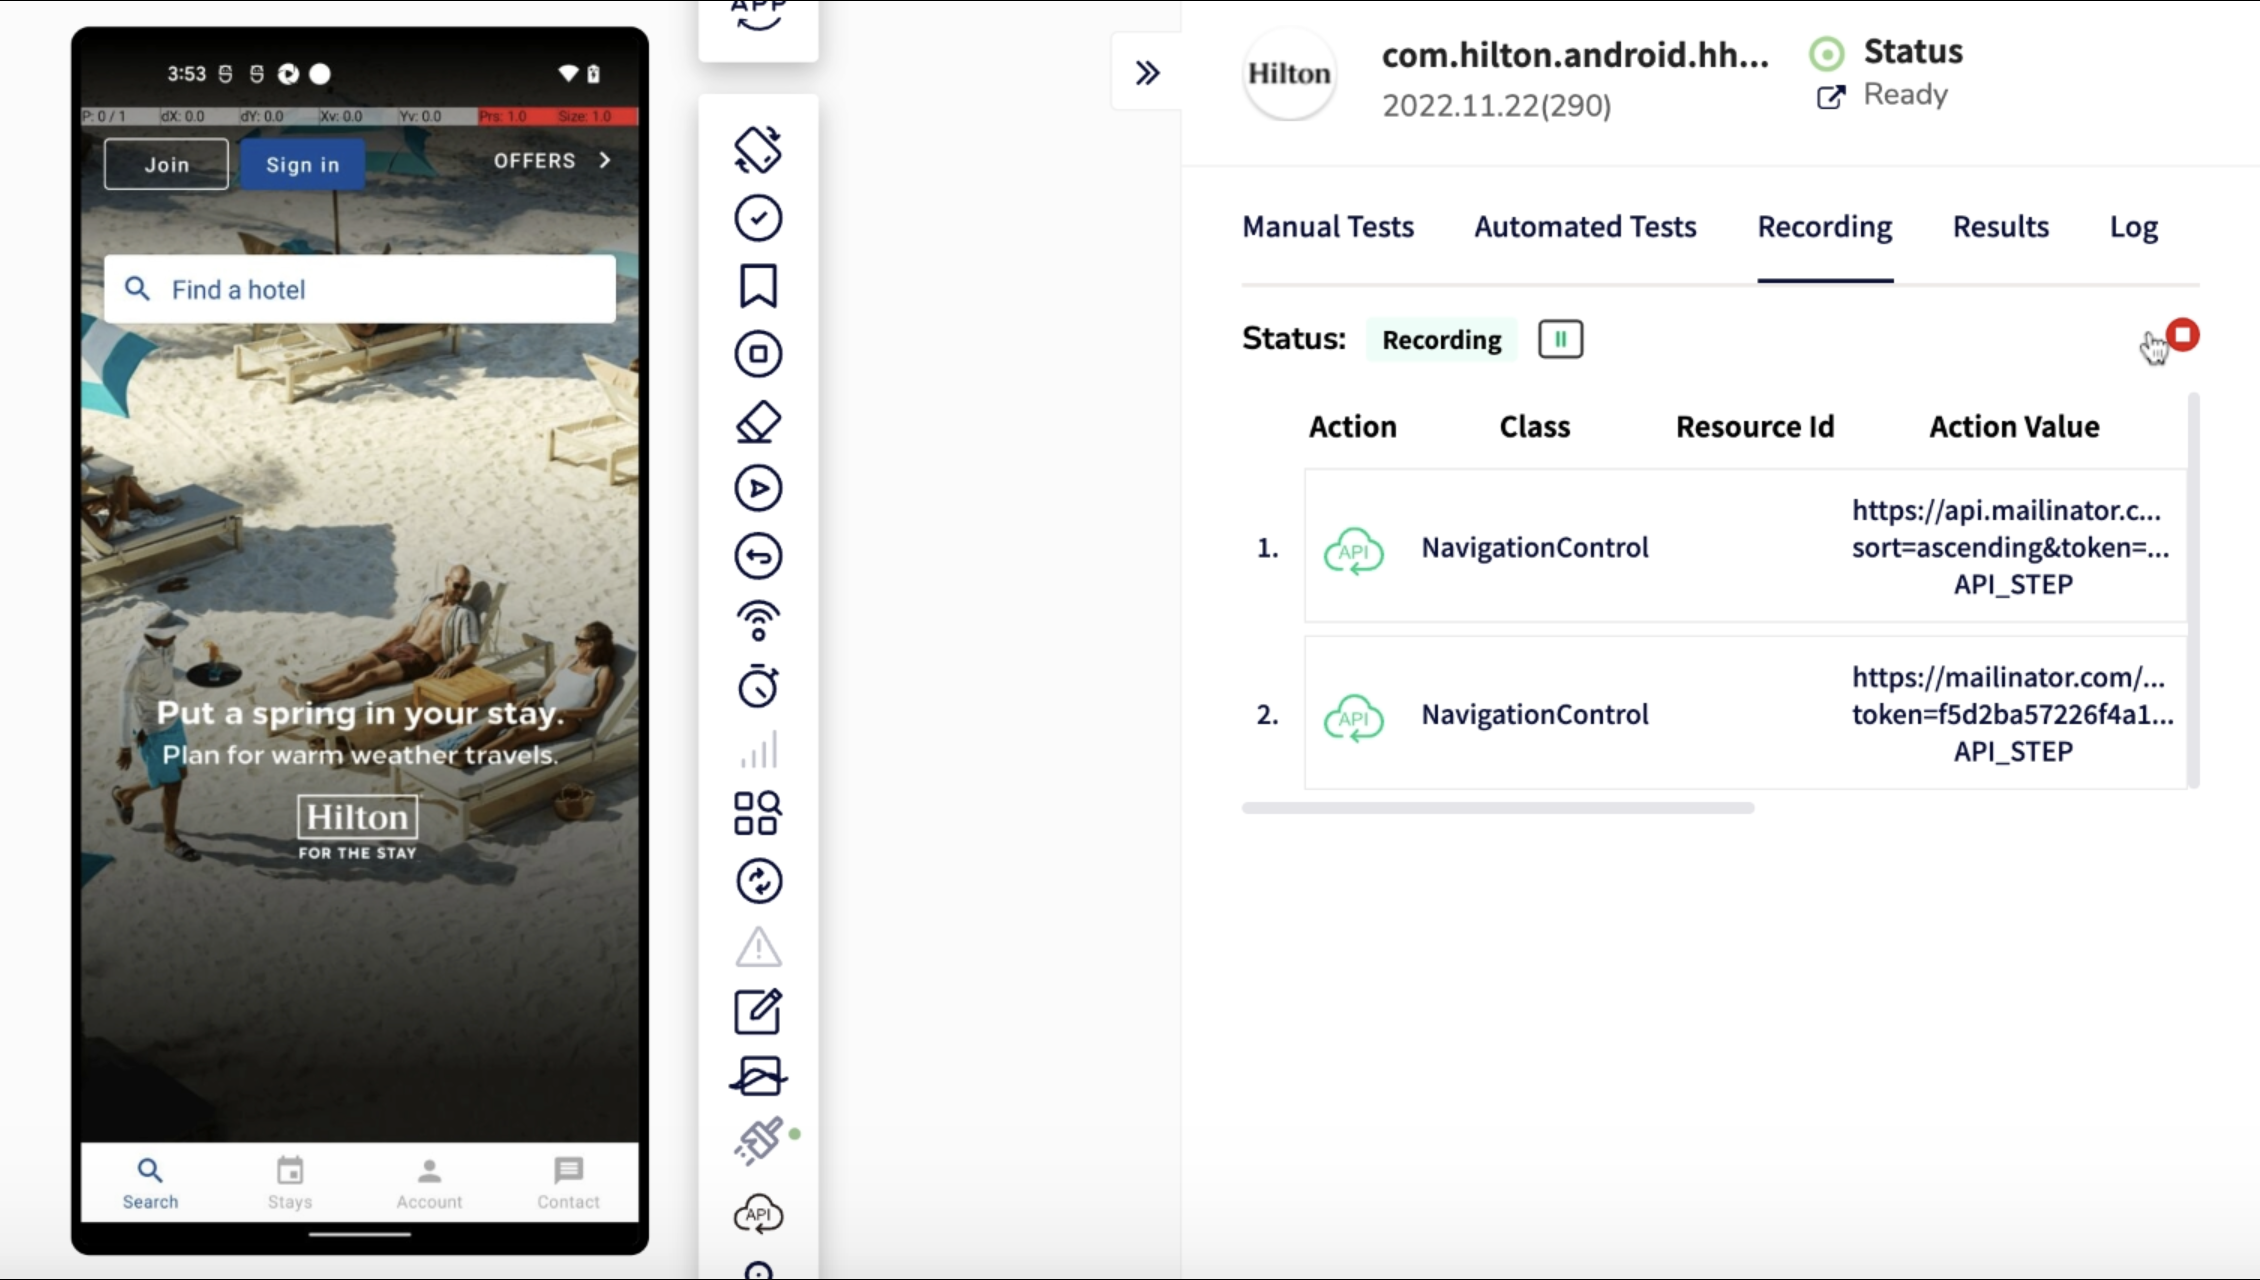
Task: Click the Action column header
Action: (1352, 427)
